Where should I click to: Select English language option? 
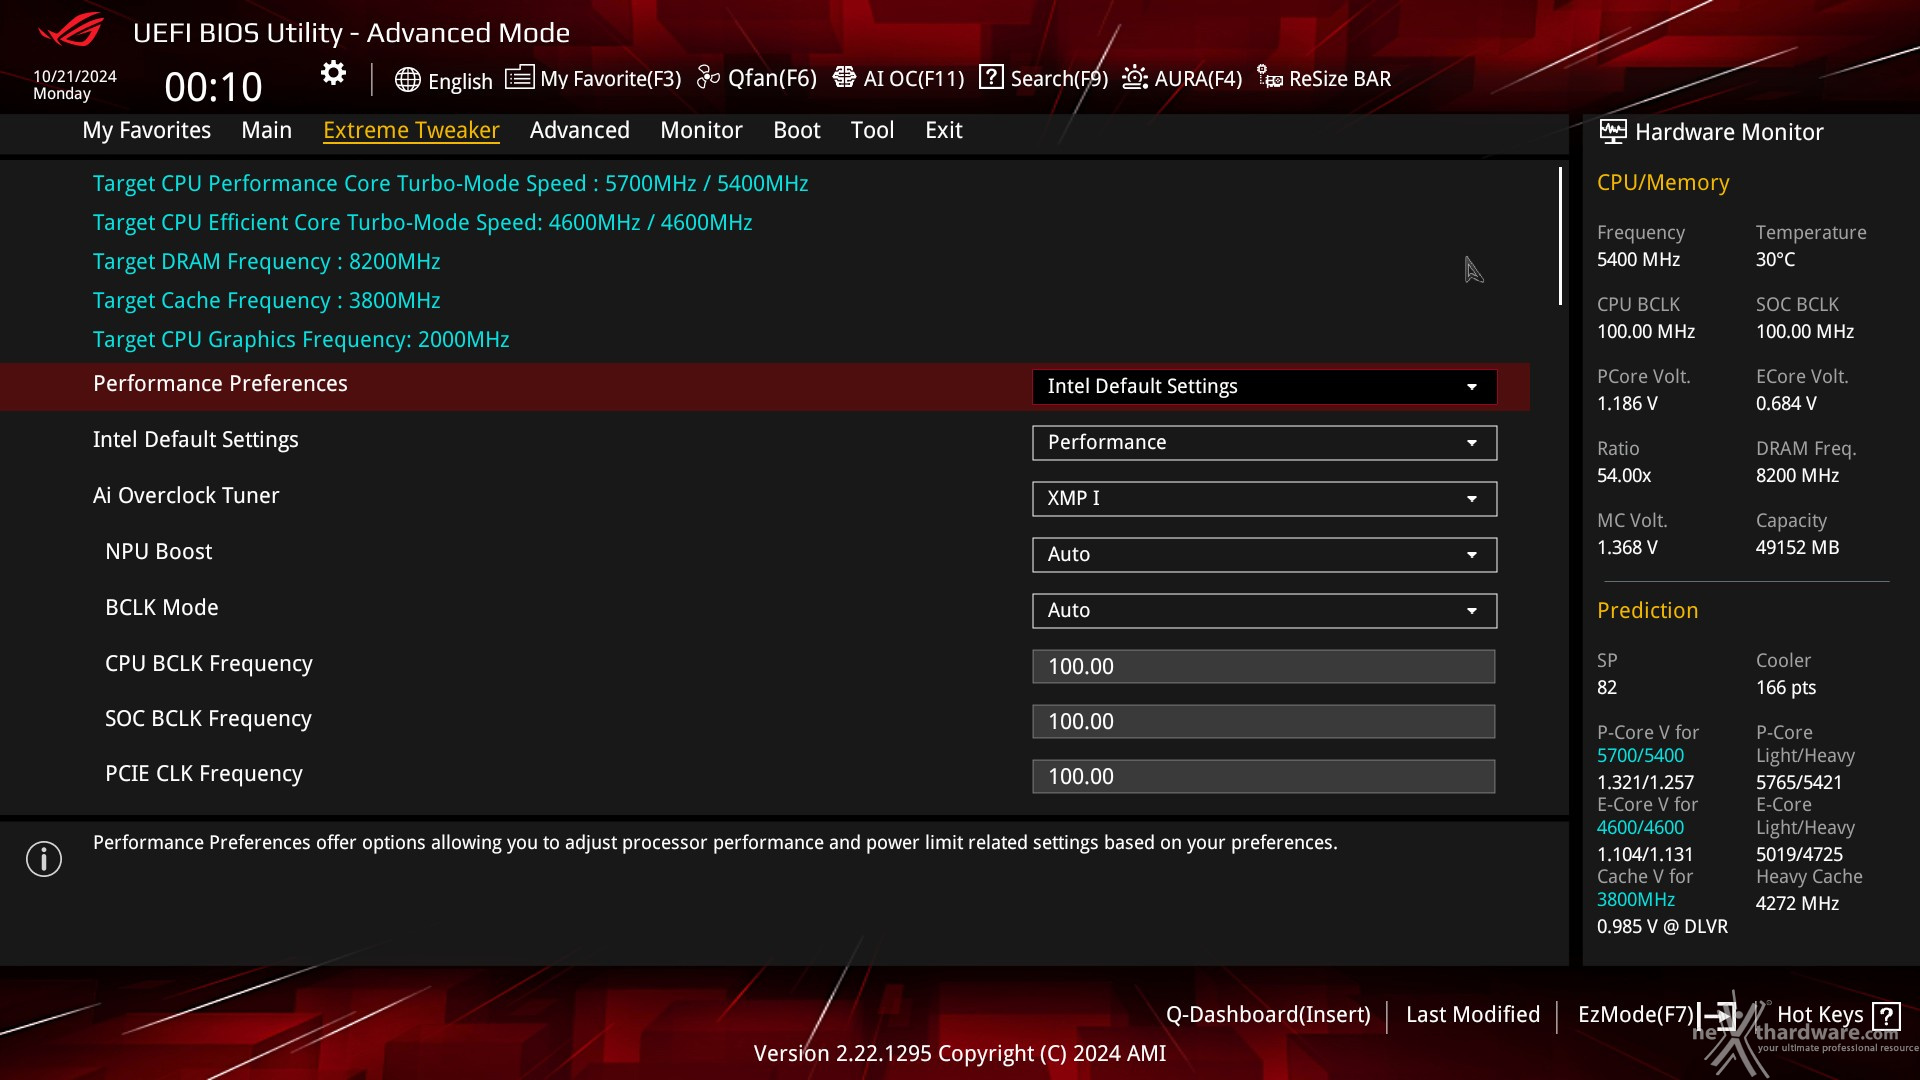pos(460,81)
